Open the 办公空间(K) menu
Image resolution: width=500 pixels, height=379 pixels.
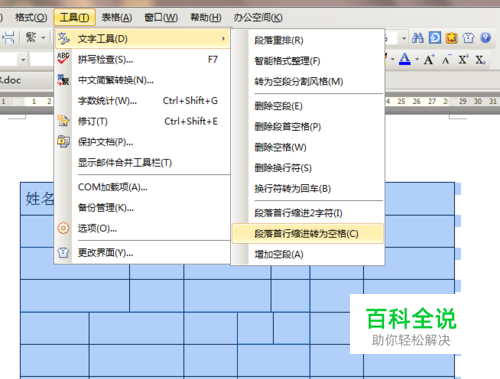258,17
